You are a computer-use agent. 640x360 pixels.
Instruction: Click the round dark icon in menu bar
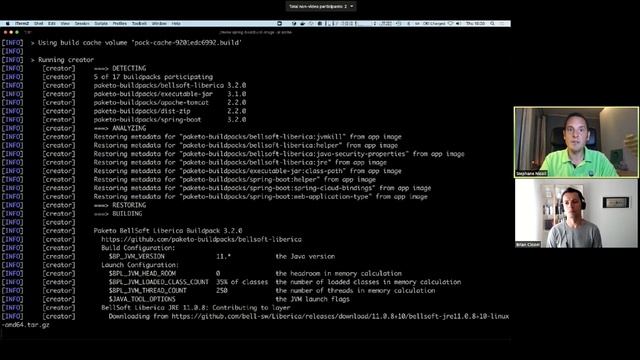click(x=279, y=24)
